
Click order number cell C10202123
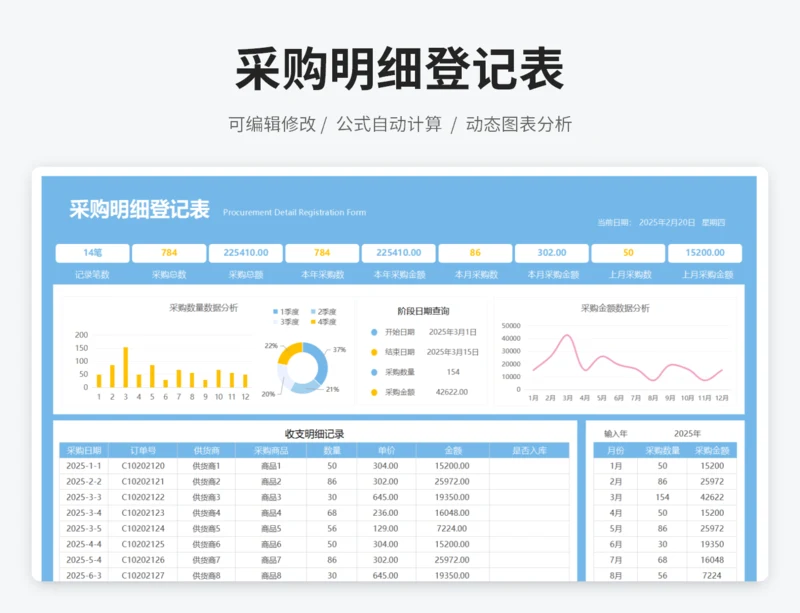point(143,513)
